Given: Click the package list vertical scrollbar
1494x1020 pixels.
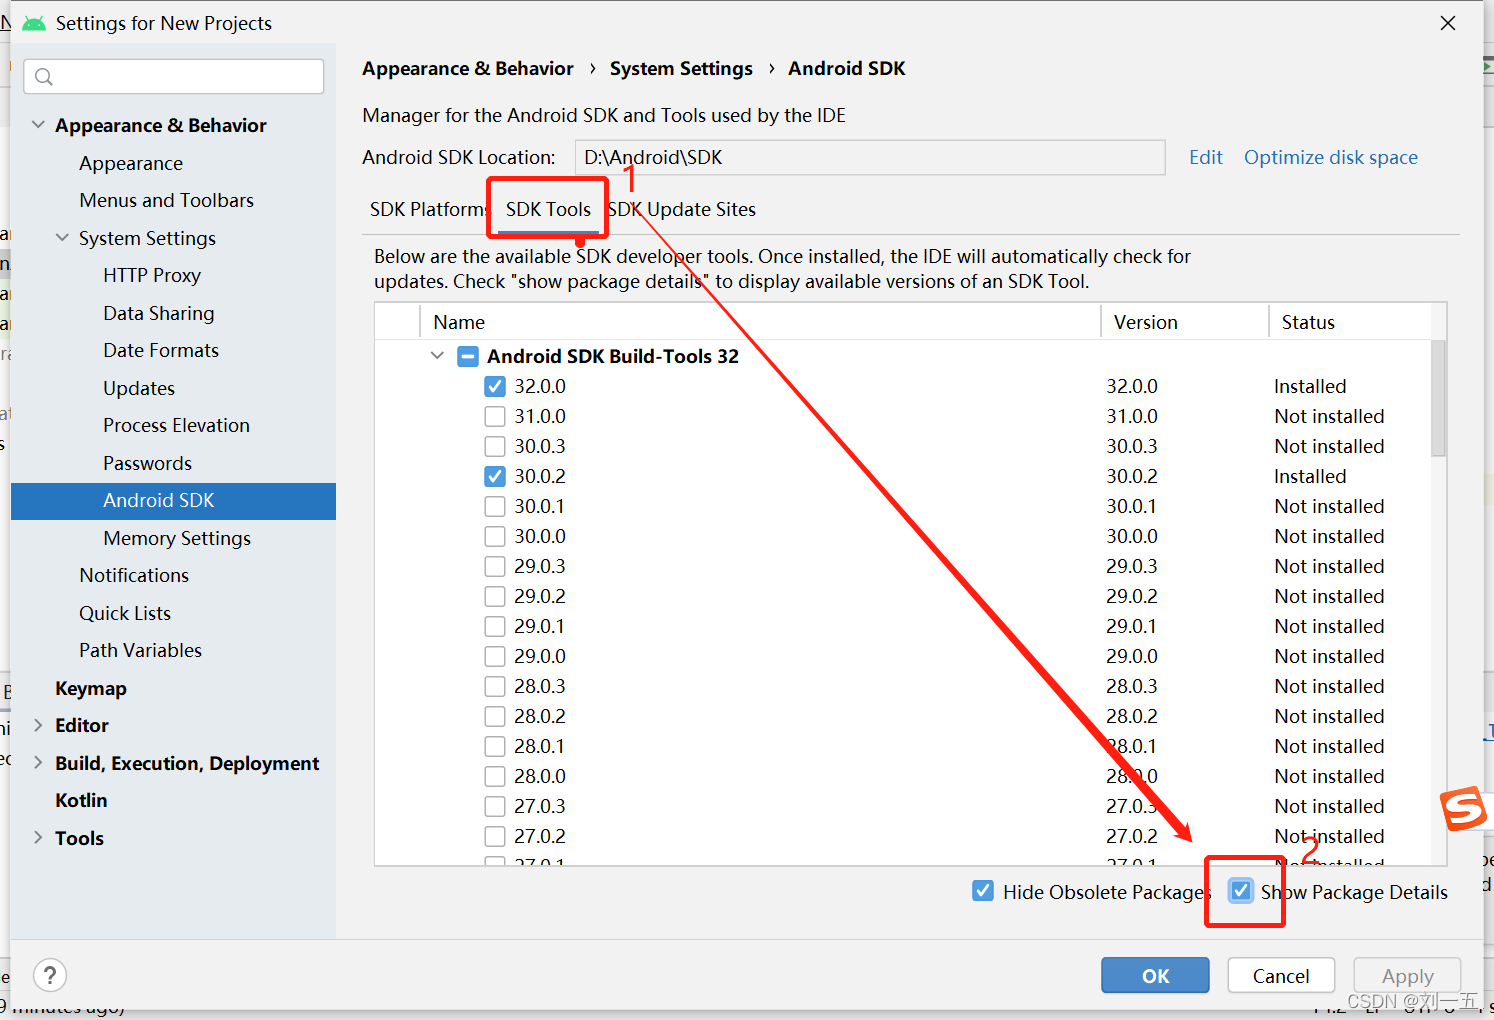Looking at the screenshot, I should [x=1438, y=398].
